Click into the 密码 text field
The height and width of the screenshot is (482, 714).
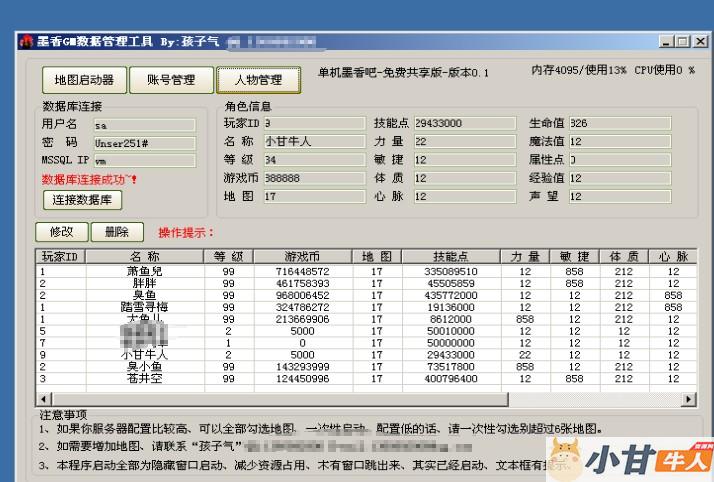click(x=144, y=142)
